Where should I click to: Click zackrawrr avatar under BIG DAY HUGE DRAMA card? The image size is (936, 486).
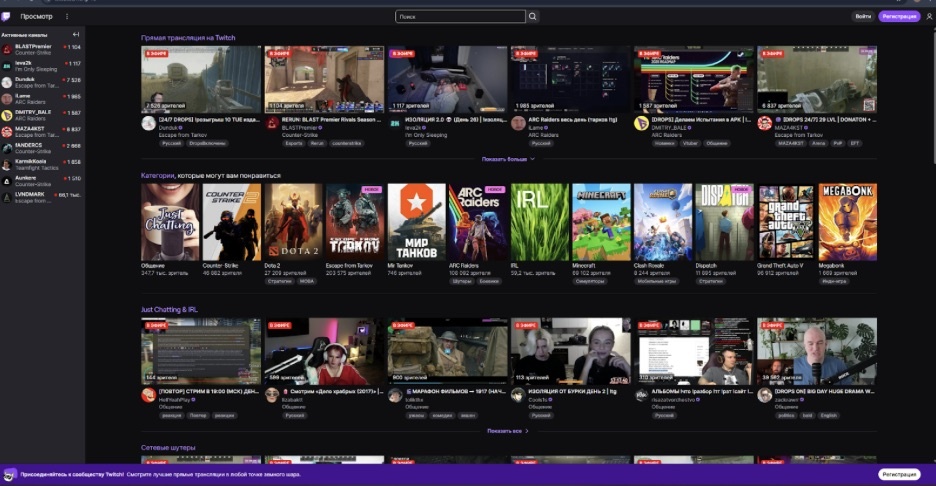click(765, 395)
